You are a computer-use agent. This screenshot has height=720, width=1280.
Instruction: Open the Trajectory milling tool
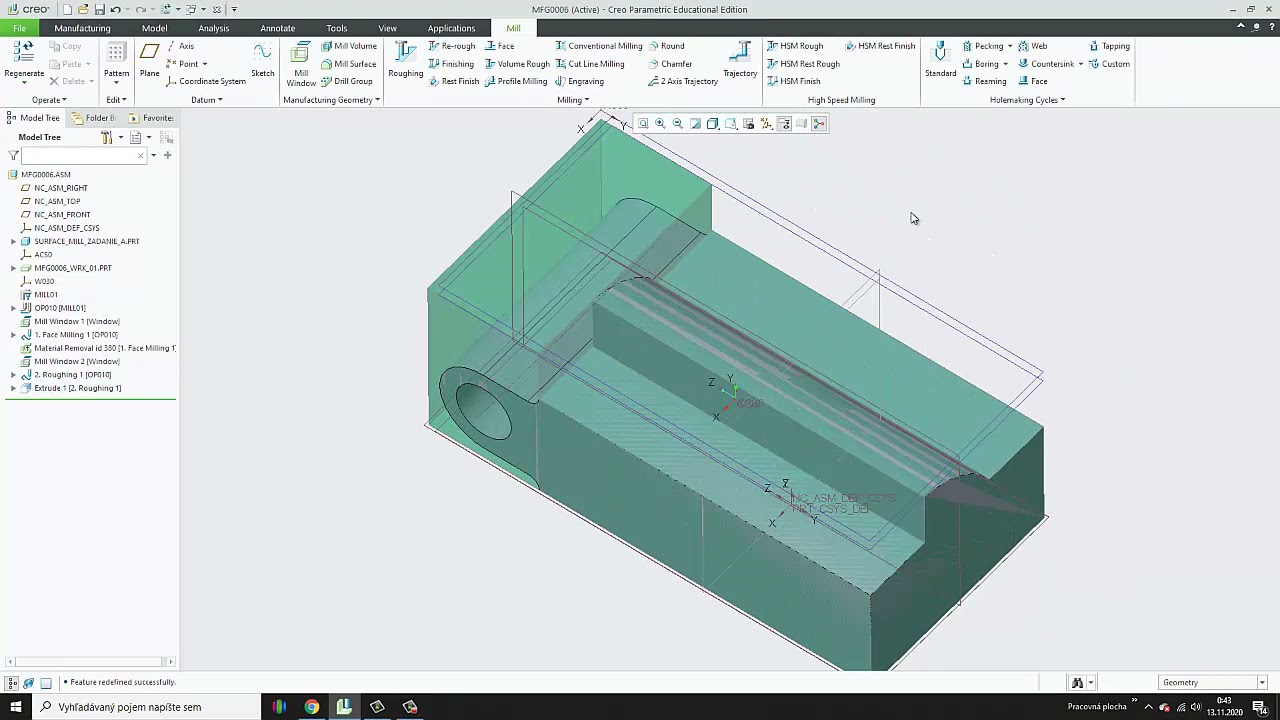740,60
